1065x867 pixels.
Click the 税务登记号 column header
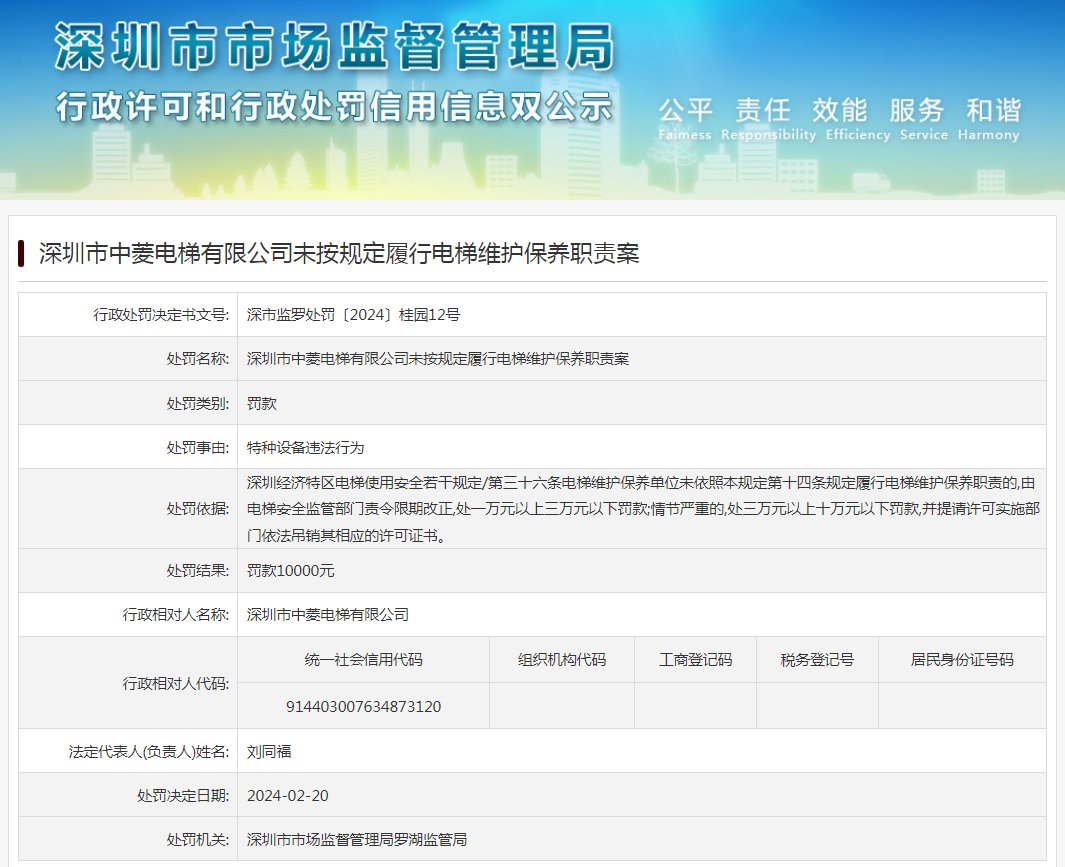817,660
